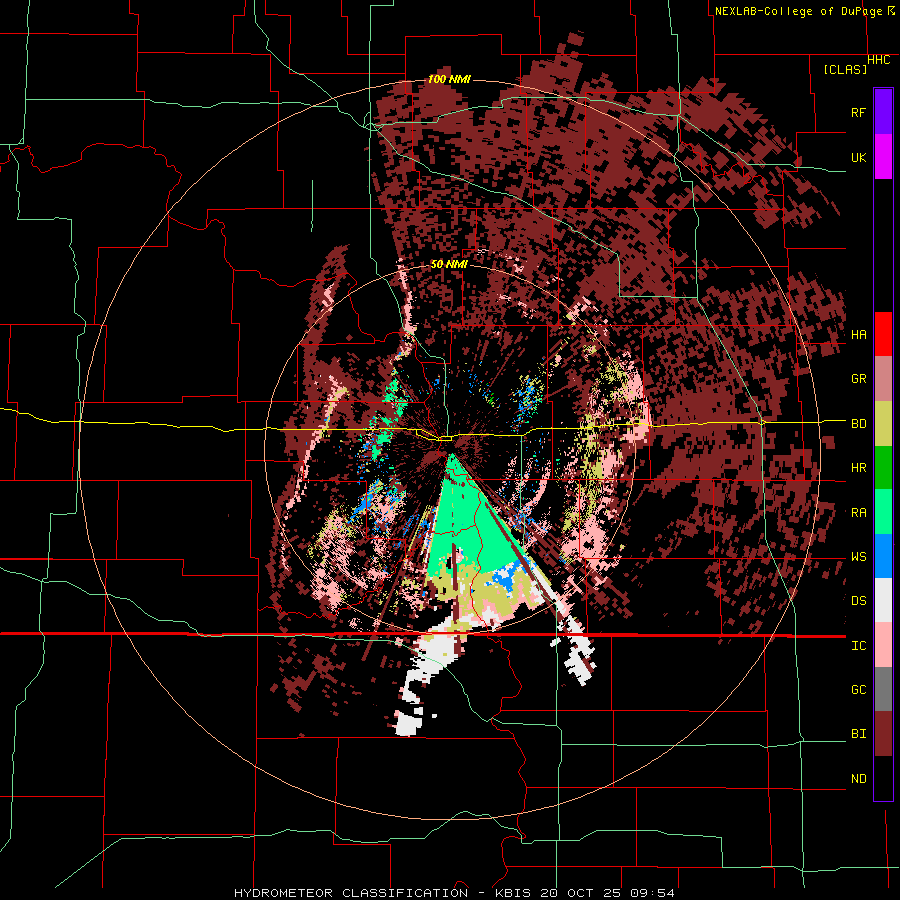Select the WS blue legend swatch
The height and width of the screenshot is (900, 900).
(x=883, y=556)
